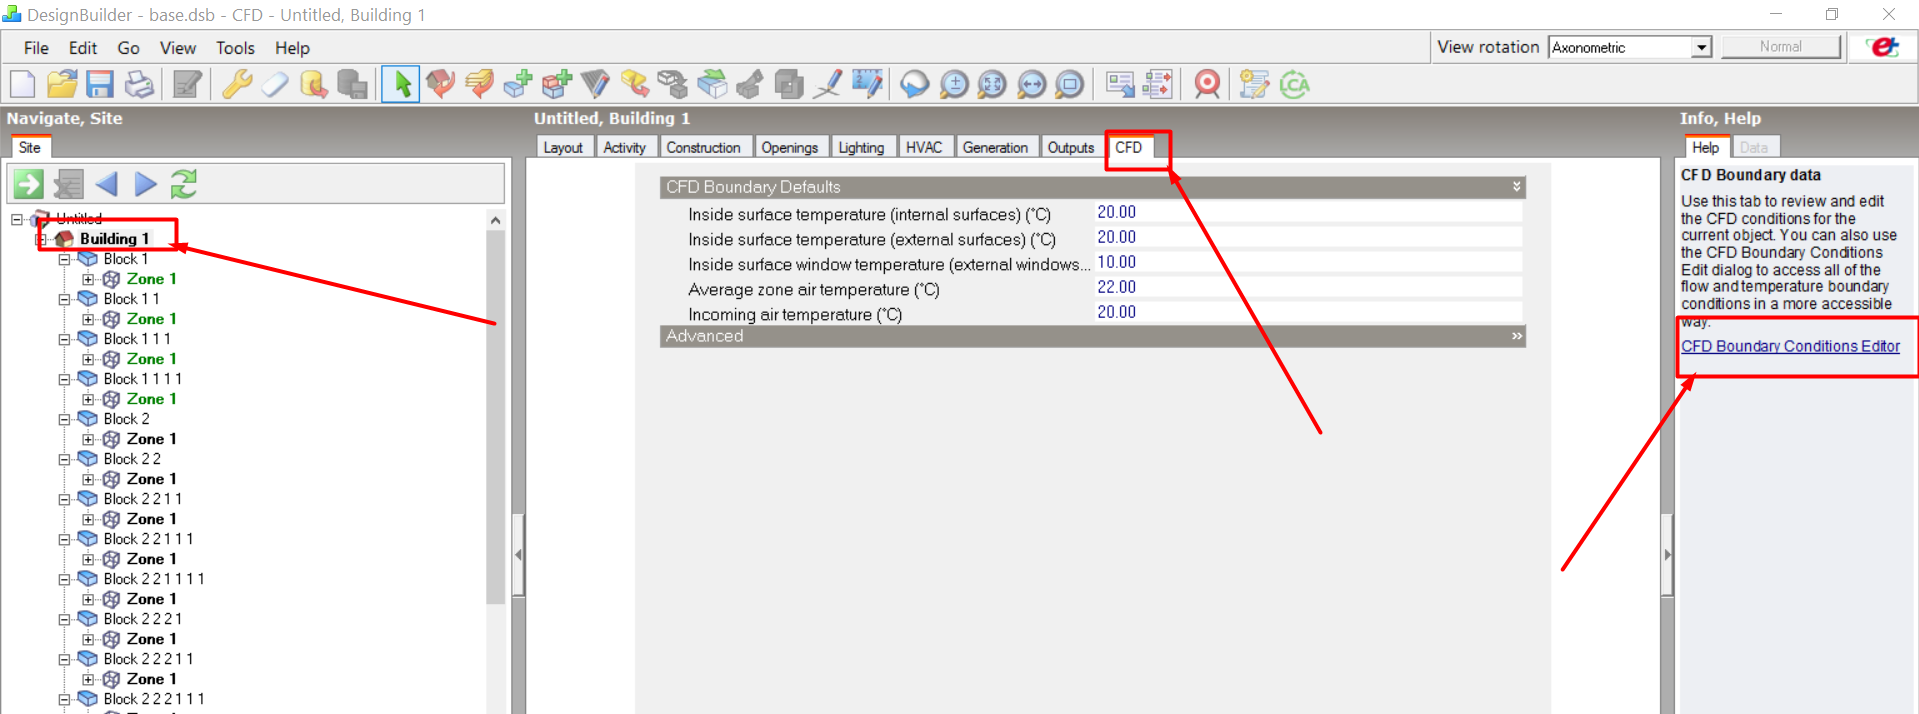Select the Data tab in Info panel
Viewport: 1919px width, 714px height.
click(x=1753, y=148)
